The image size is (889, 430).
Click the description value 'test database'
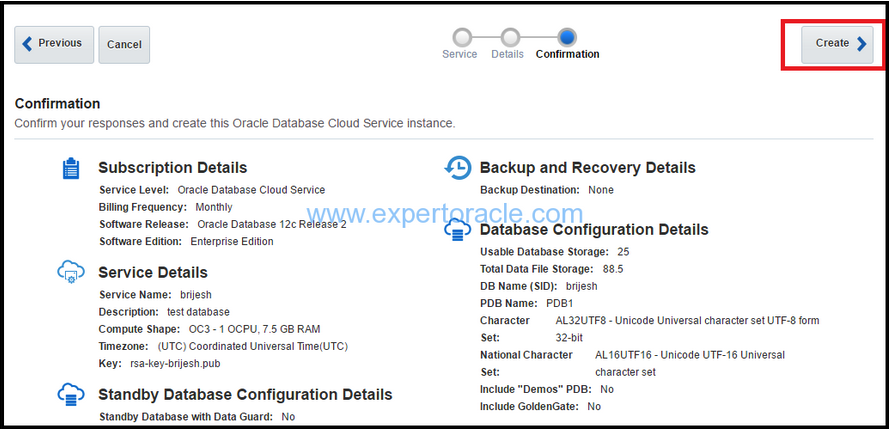[x=198, y=312]
